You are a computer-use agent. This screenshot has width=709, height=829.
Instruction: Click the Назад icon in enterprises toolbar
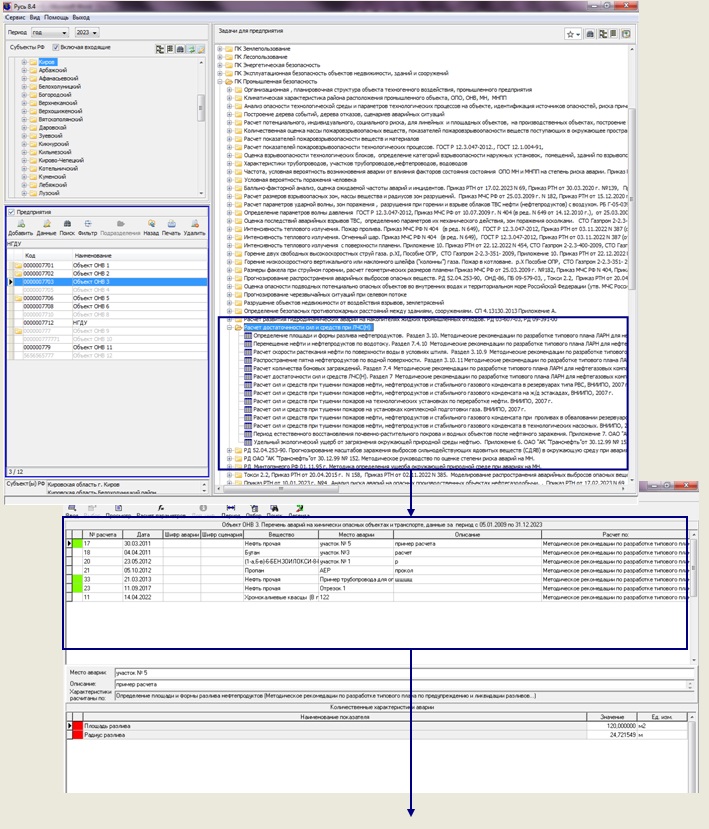point(151,223)
